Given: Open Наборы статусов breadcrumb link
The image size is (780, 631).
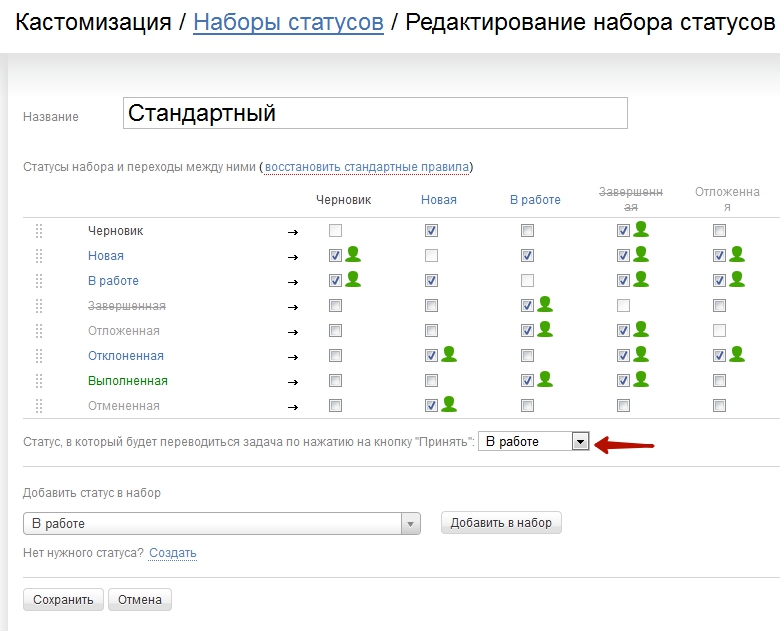Looking at the screenshot, I should coord(288,22).
